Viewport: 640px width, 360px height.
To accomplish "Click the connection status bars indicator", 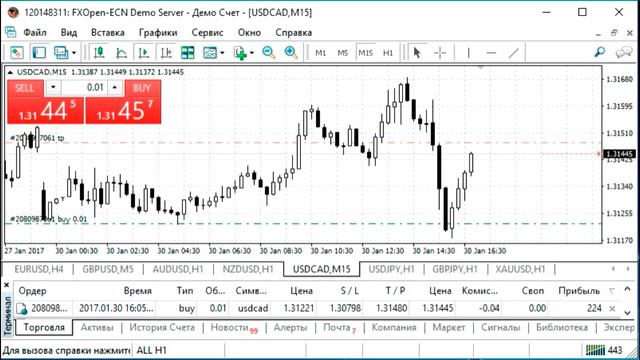I will (596, 350).
